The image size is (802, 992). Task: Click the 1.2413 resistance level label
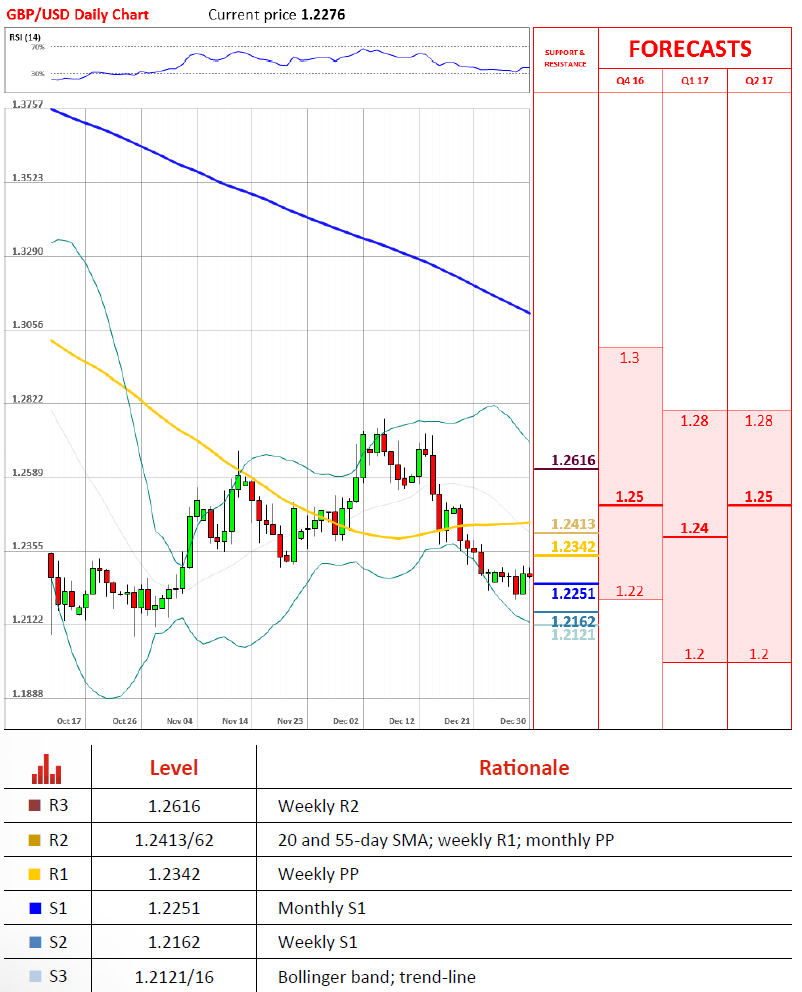(x=573, y=524)
